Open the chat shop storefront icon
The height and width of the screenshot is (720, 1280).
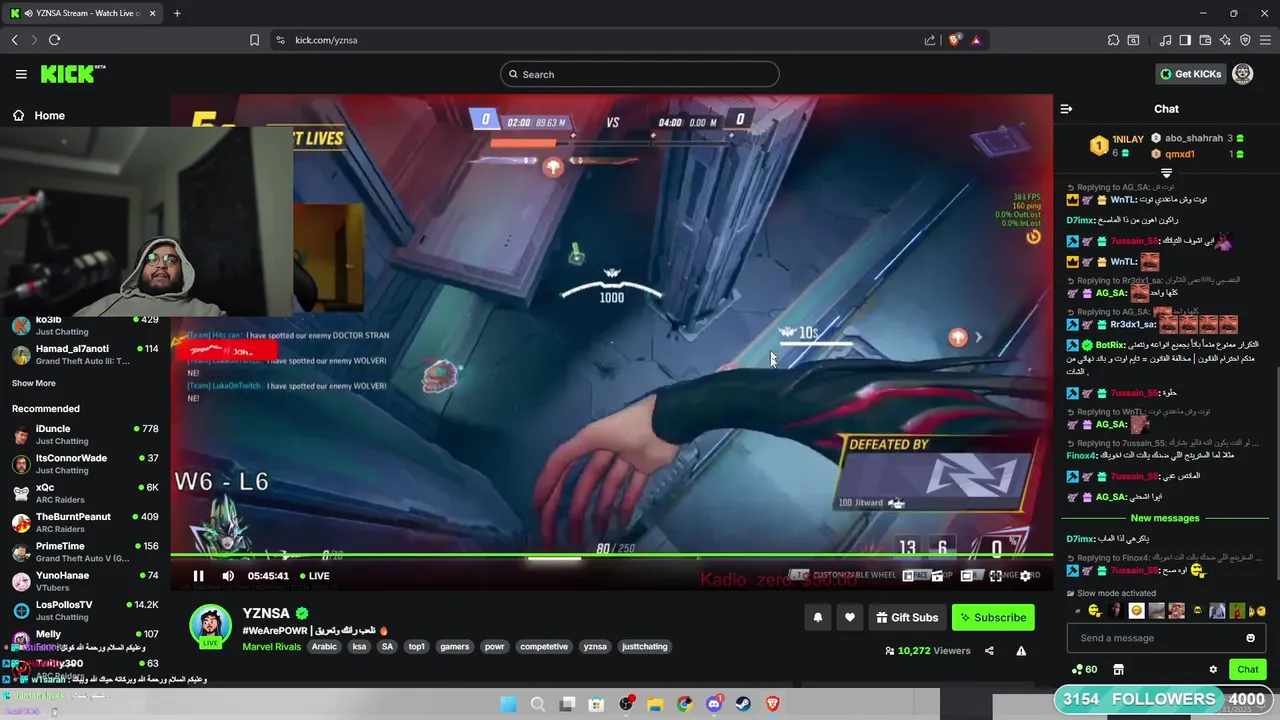tap(1118, 669)
